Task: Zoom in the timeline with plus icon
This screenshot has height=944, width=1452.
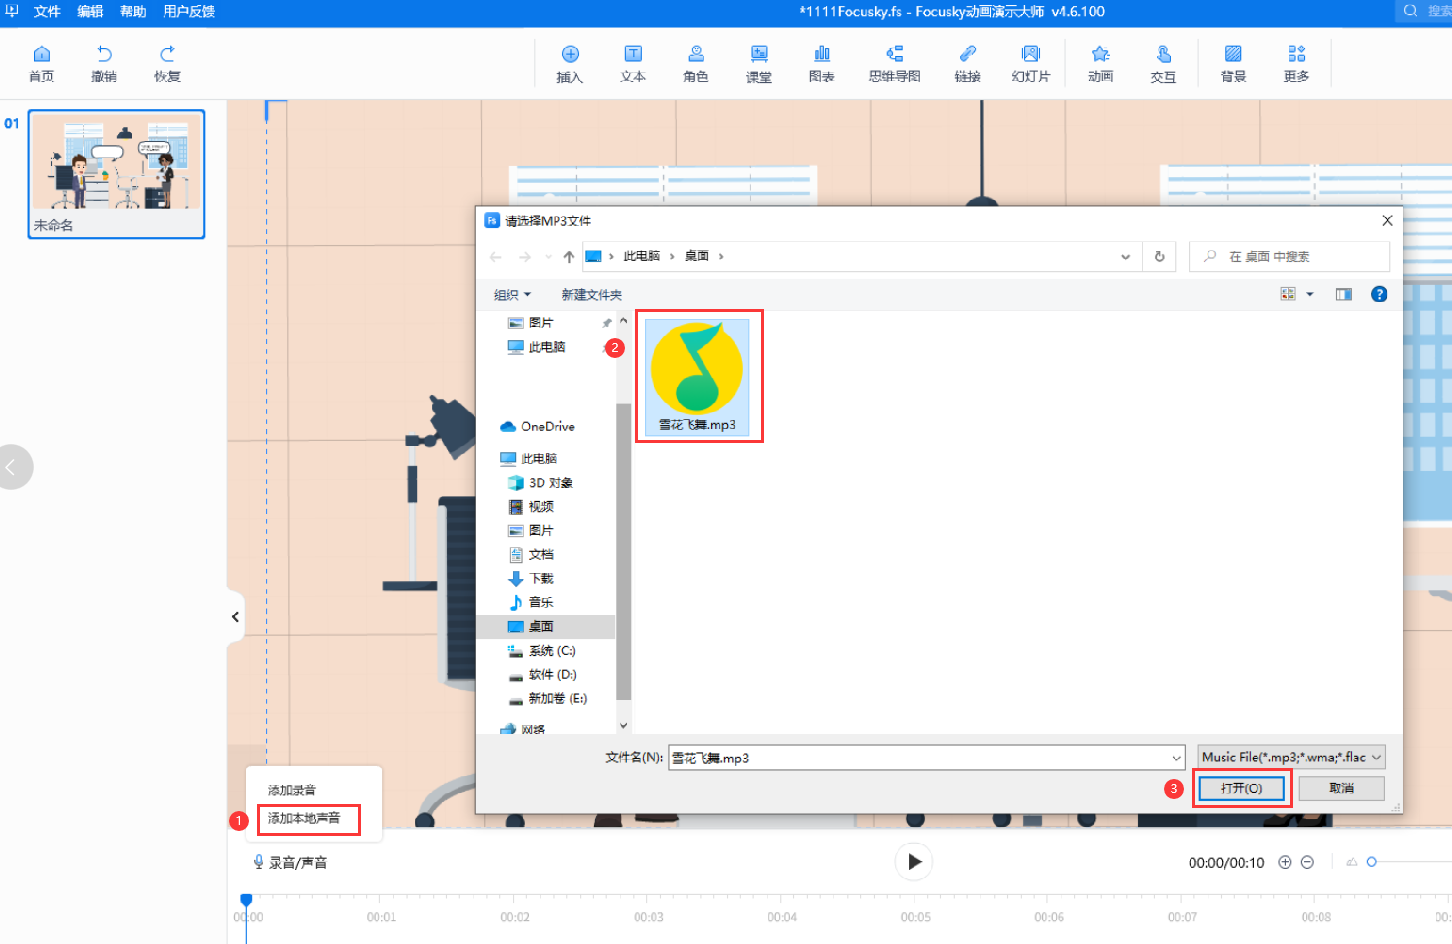Action: (x=1285, y=862)
